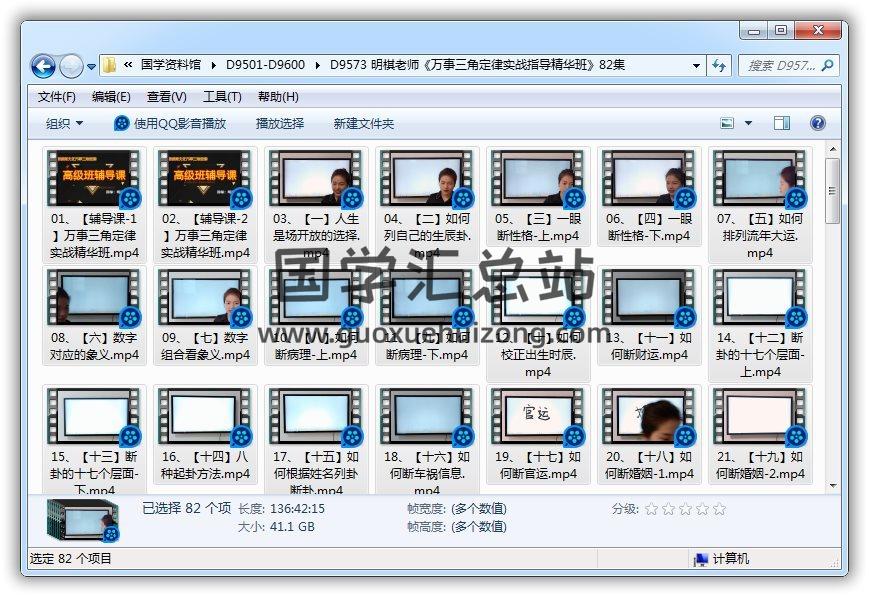869x597 pixels.
Task: Toggle the preview pane button
Action: (782, 123)
